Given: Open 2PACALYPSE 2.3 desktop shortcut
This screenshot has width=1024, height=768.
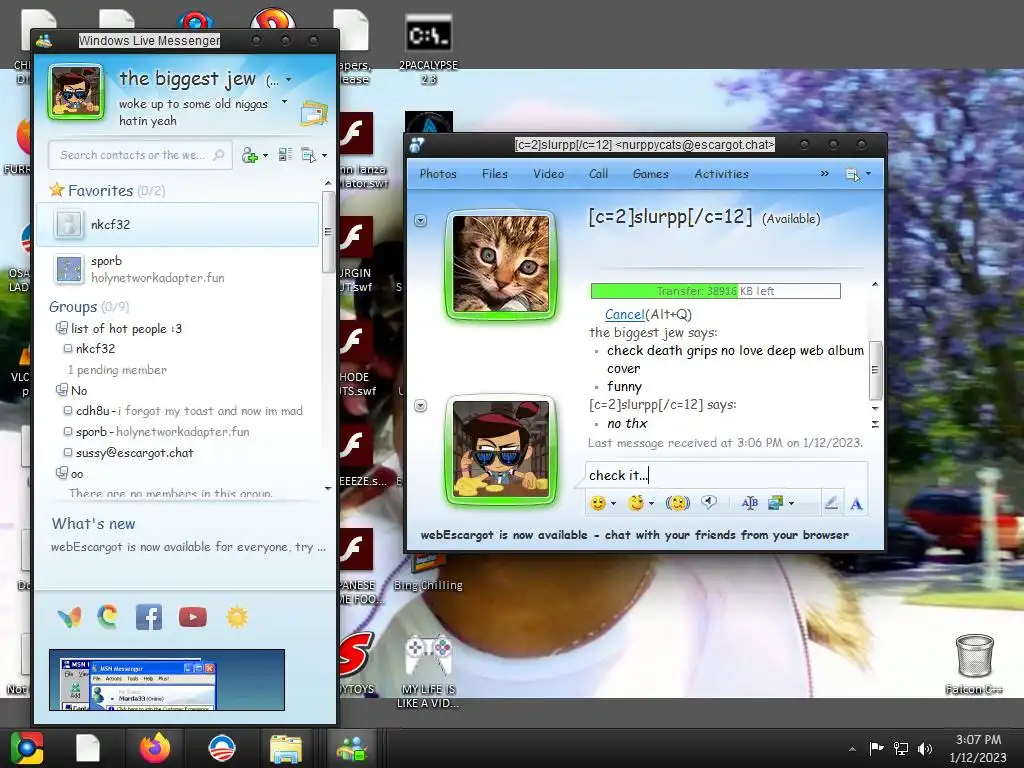Looking at the screenshot, I should point(428,50).
